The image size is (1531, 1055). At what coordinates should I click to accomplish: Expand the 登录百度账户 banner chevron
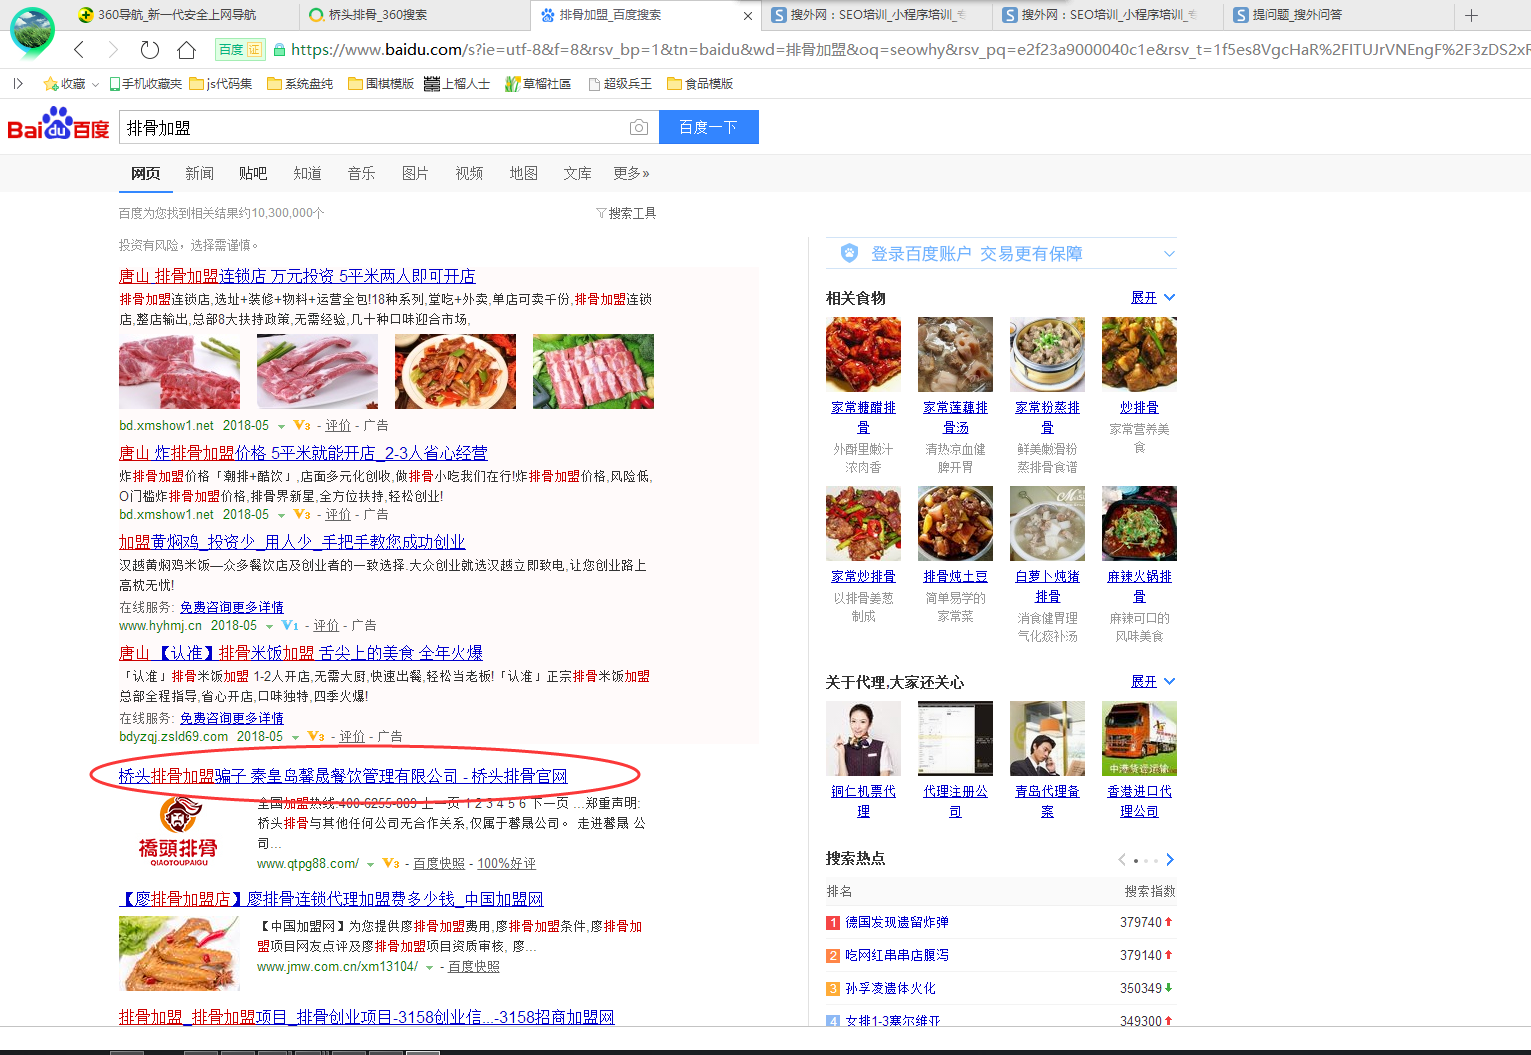coord(1169,254)
